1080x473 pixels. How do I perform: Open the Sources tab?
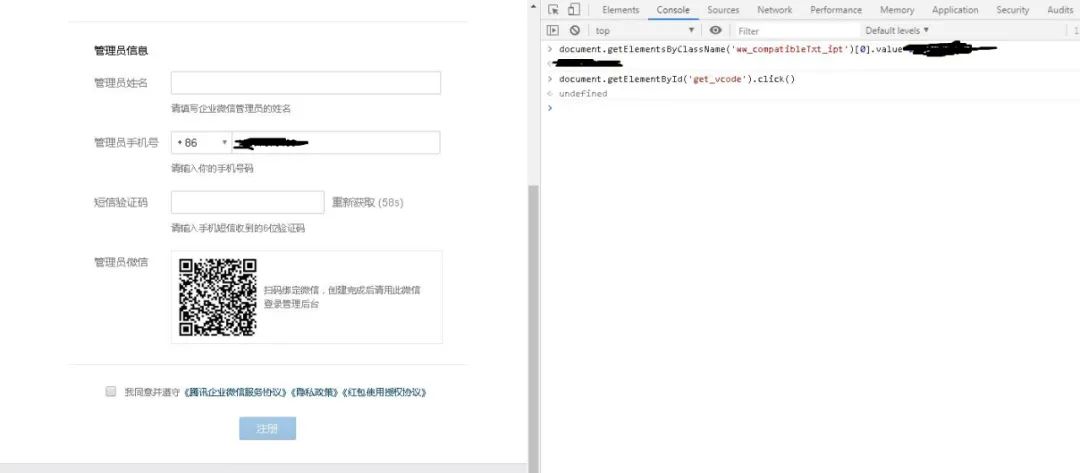click(723, 10)
